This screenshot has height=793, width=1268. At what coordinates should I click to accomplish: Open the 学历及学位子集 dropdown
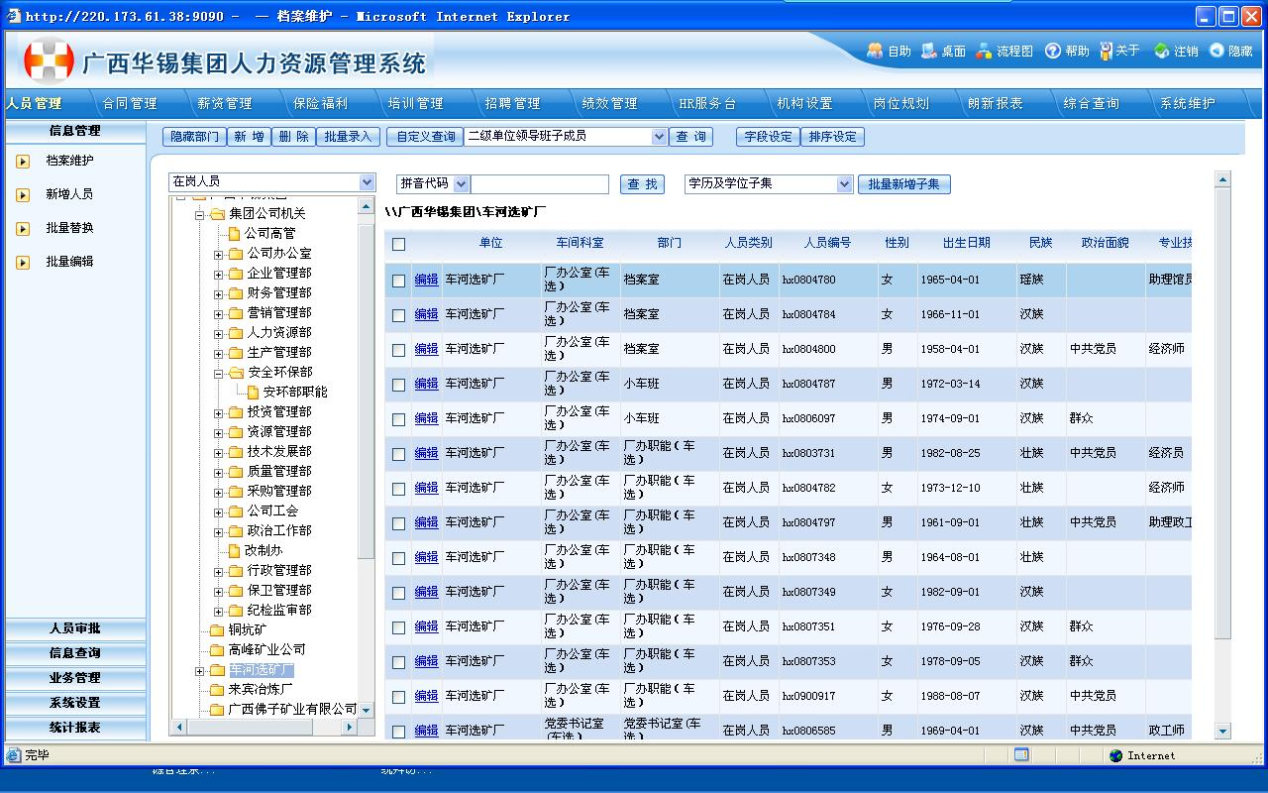[x=845, y=184]
